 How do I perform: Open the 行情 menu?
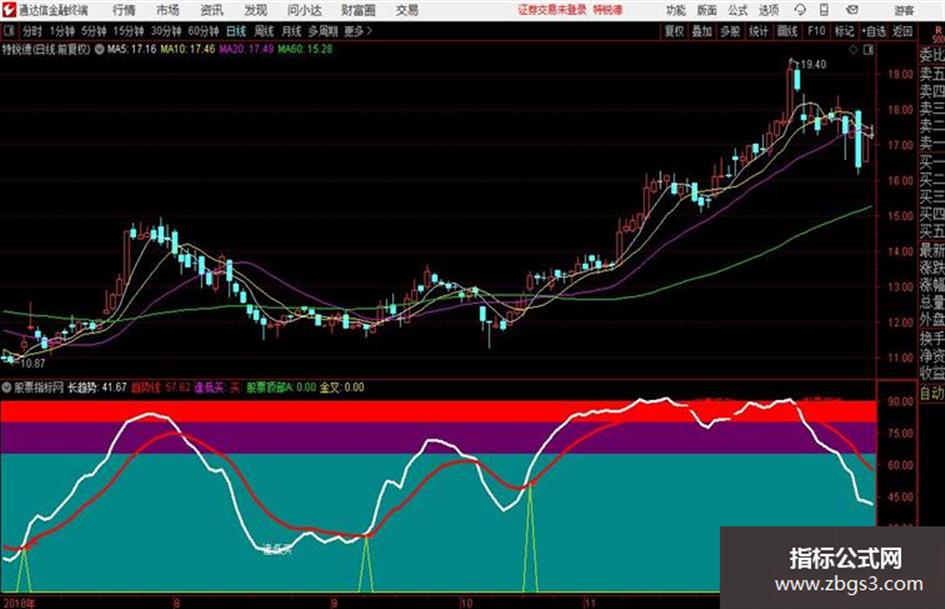pyautogui.click(x=124, y=10)
